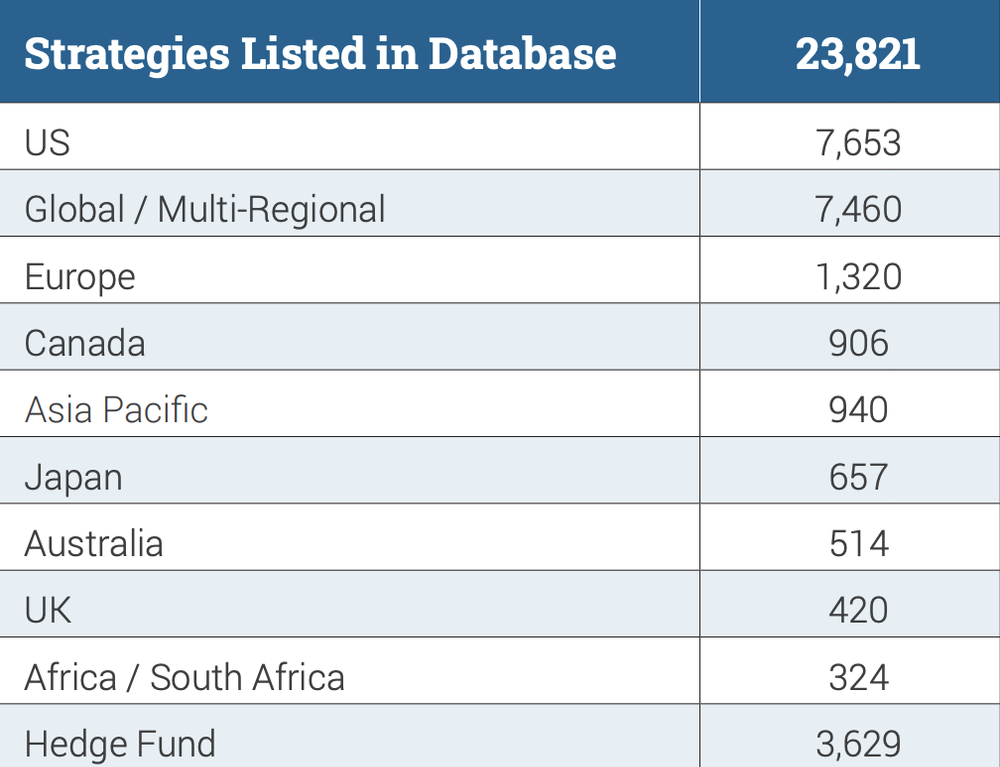This screenshot has height=767, width=1000.
Task: Select the 23,821 total in header
Action: coord(858,53)
